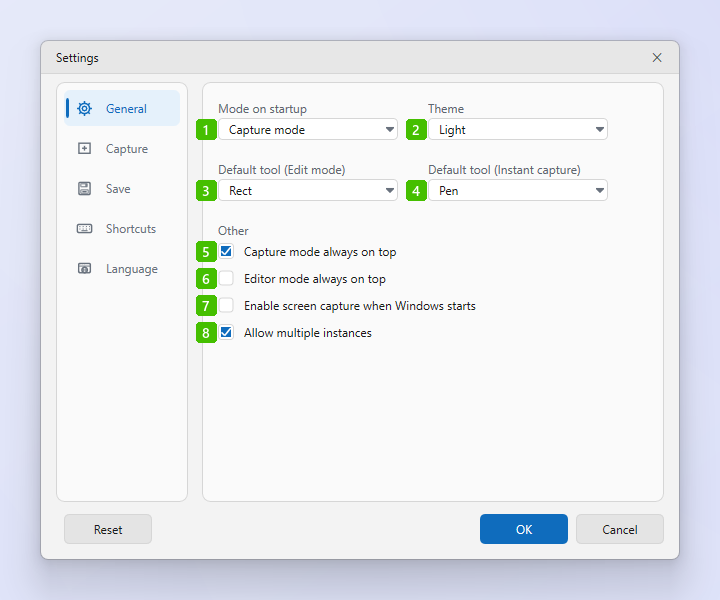Go to the Shortcuts settings tab
This screenshot has width=720, height=600.
pyautogui.click(x=122, y=228)
